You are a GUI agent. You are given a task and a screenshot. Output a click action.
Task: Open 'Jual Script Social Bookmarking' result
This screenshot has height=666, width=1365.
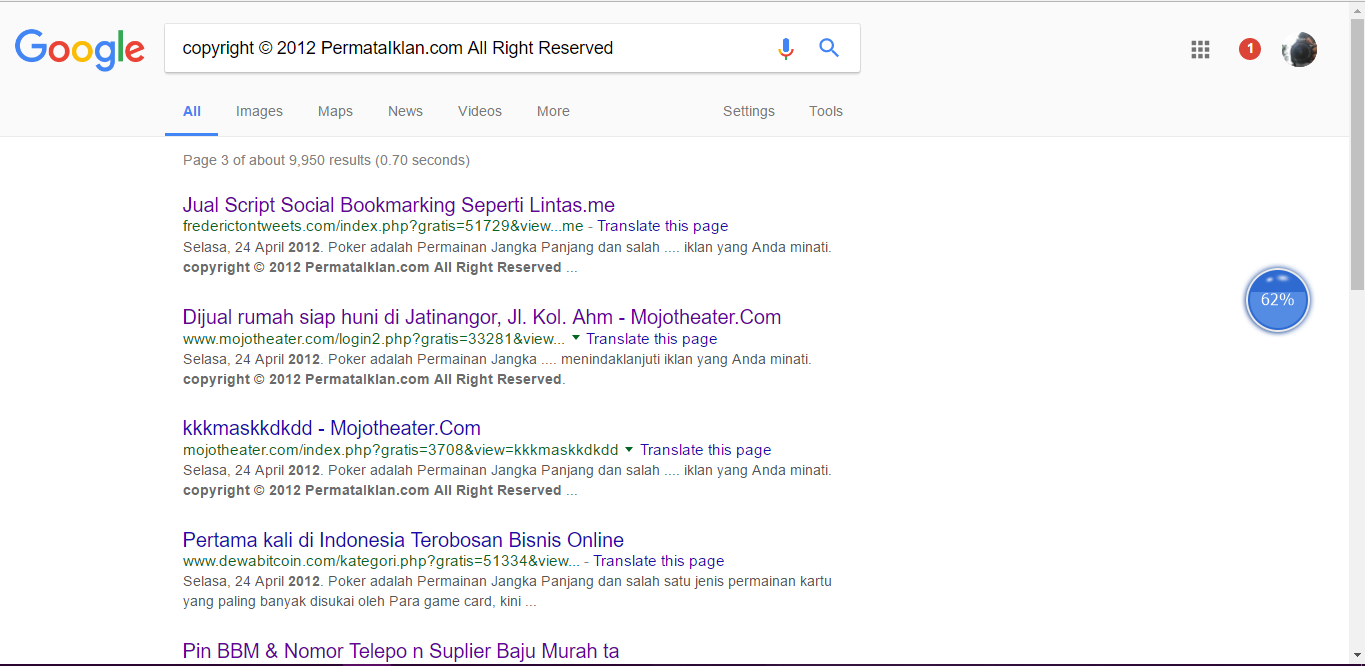point(399,206)
